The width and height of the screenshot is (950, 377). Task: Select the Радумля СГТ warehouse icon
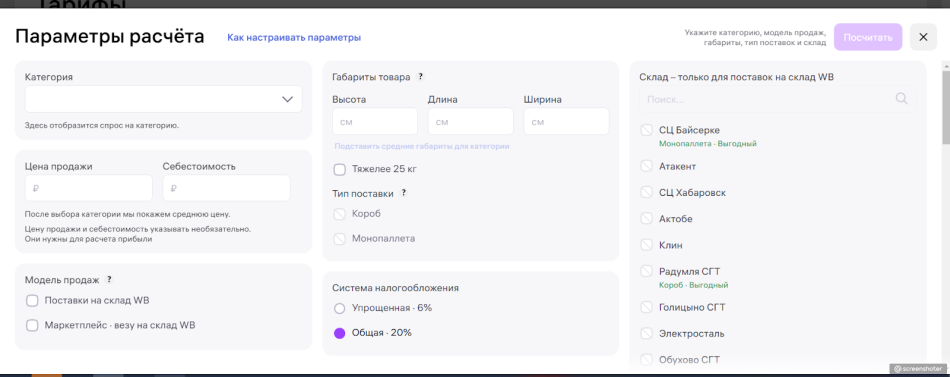[x=646, y=271]
